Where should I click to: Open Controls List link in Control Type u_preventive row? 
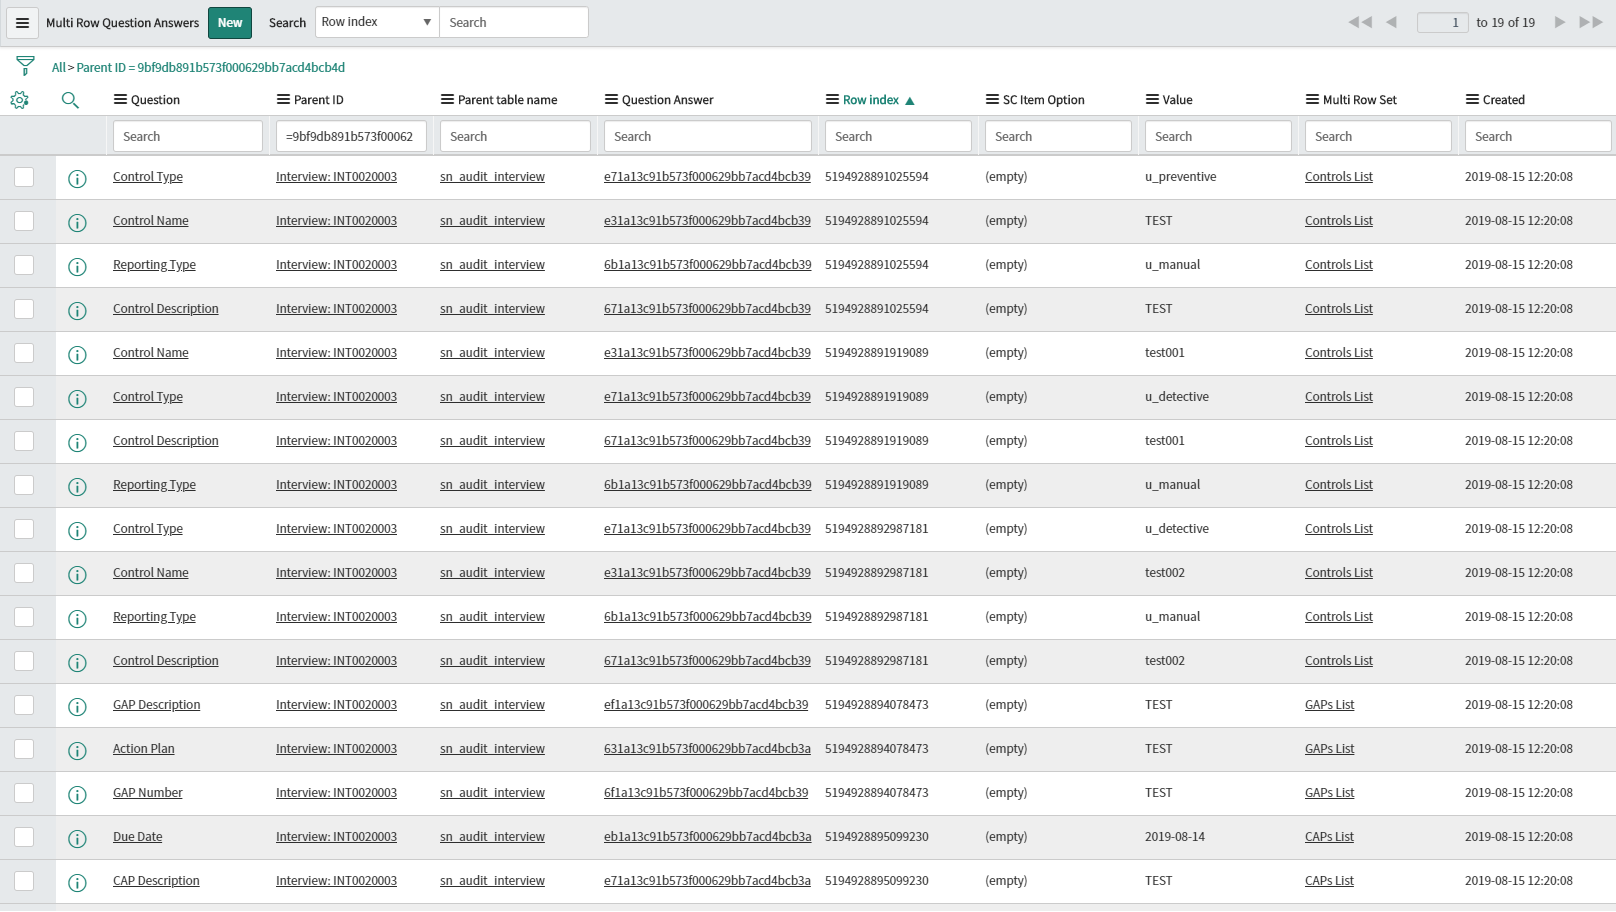tap(1339, 177)
